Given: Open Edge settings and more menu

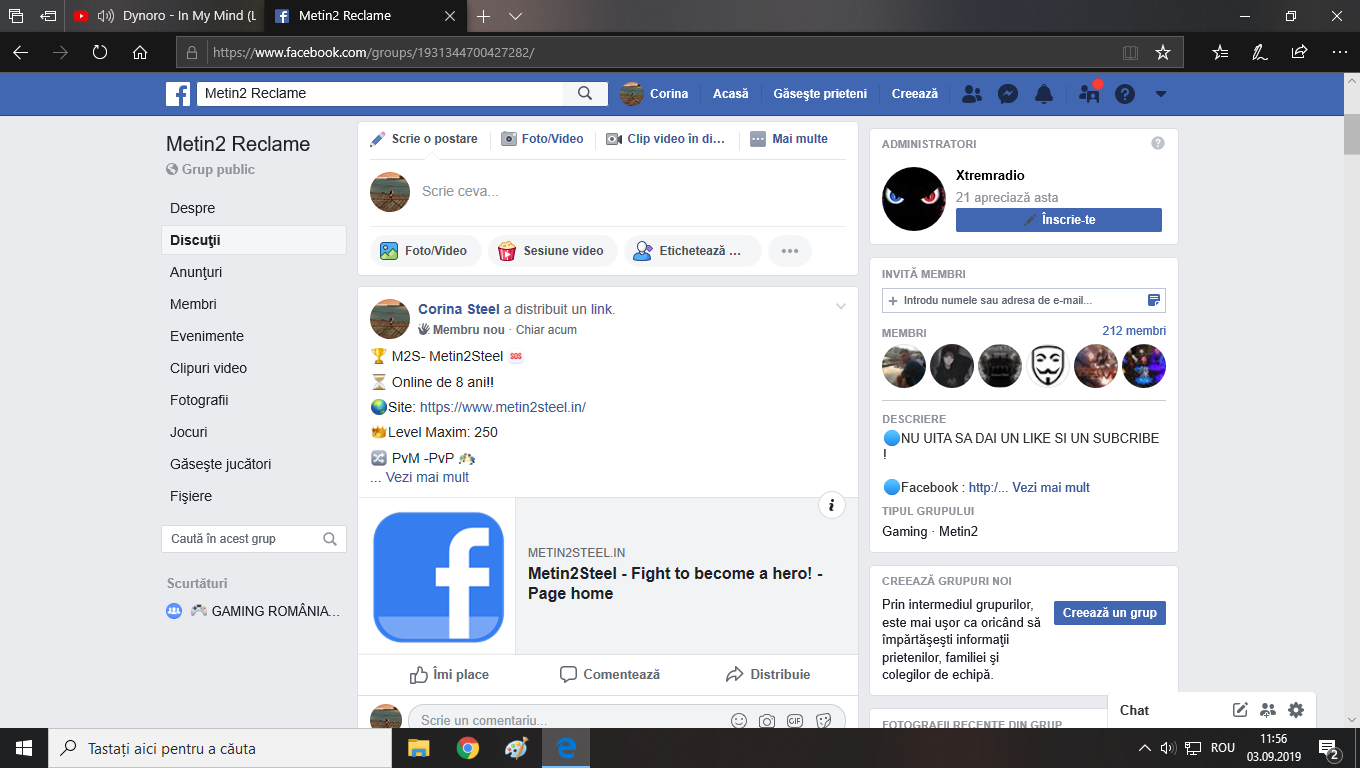Looking at the screenshot, I should [1339, 52].
